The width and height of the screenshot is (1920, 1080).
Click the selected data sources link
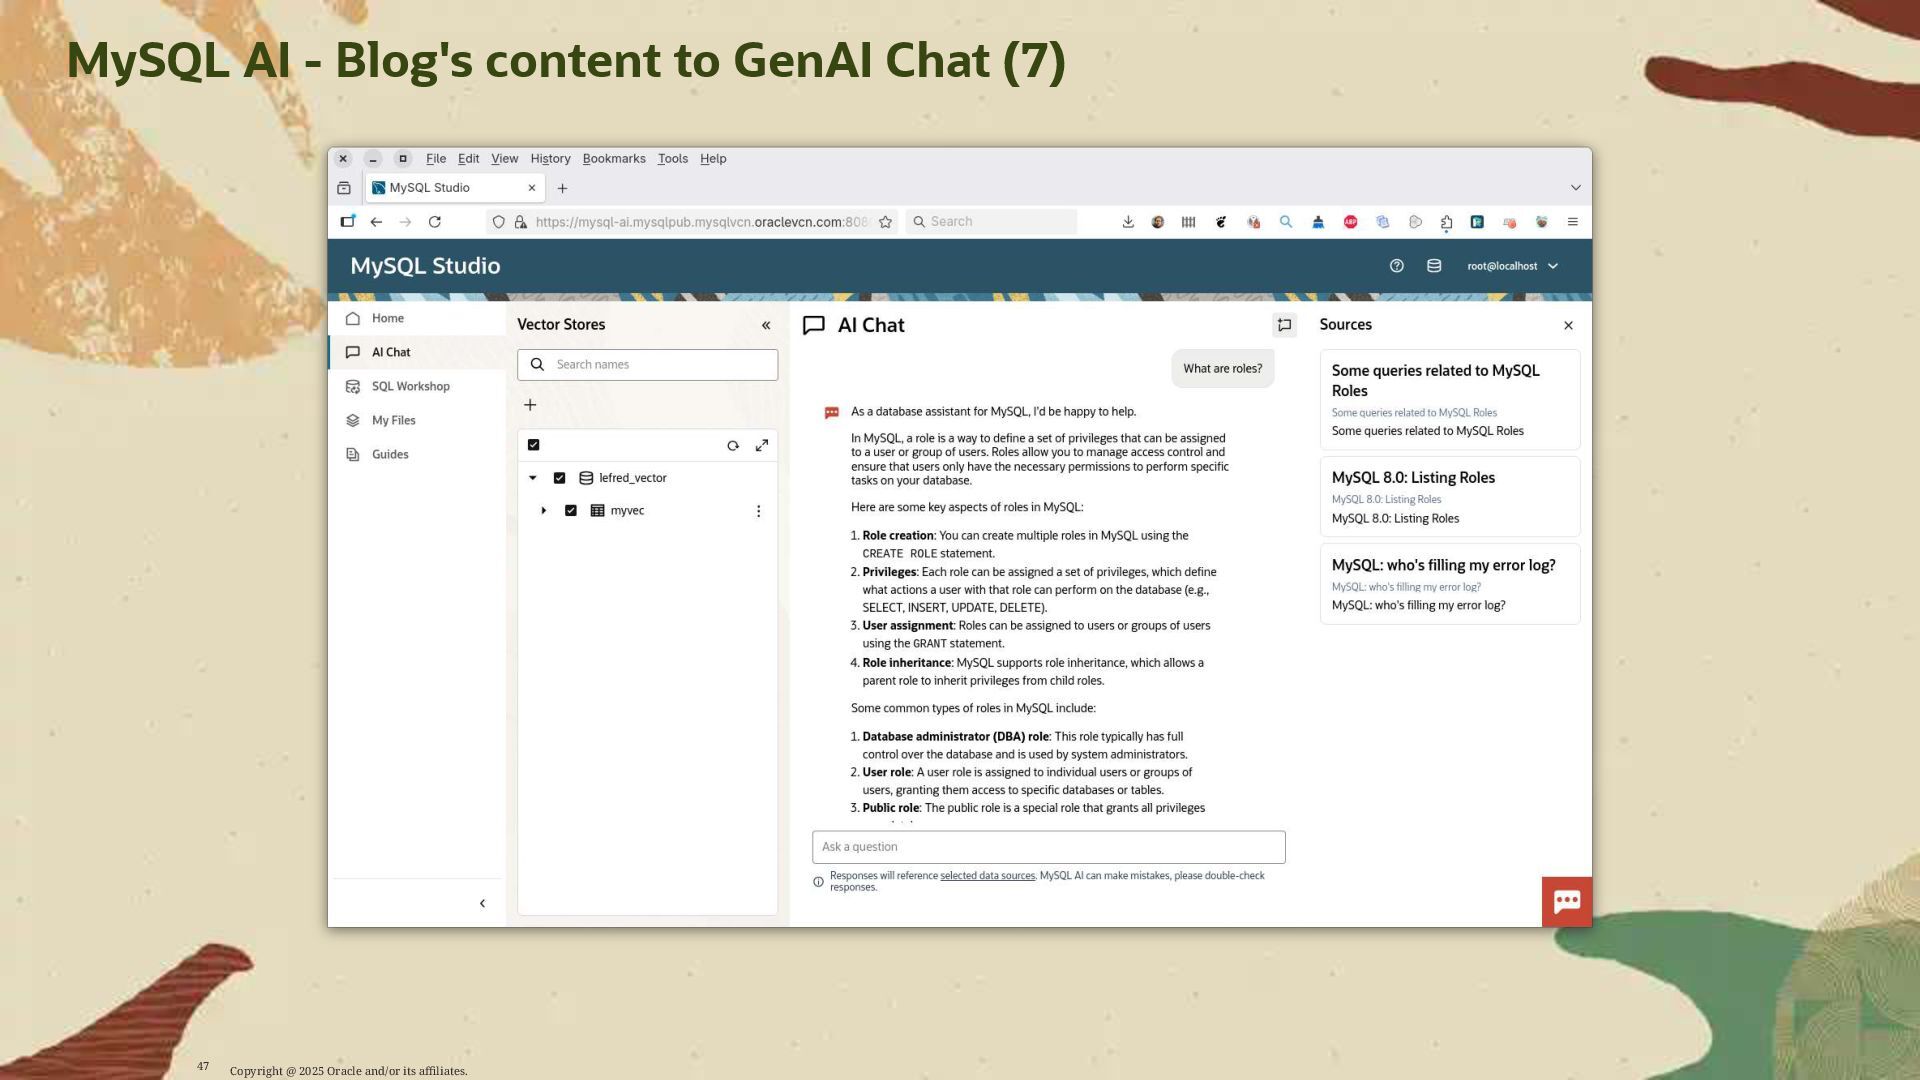[x=987, y=876]
